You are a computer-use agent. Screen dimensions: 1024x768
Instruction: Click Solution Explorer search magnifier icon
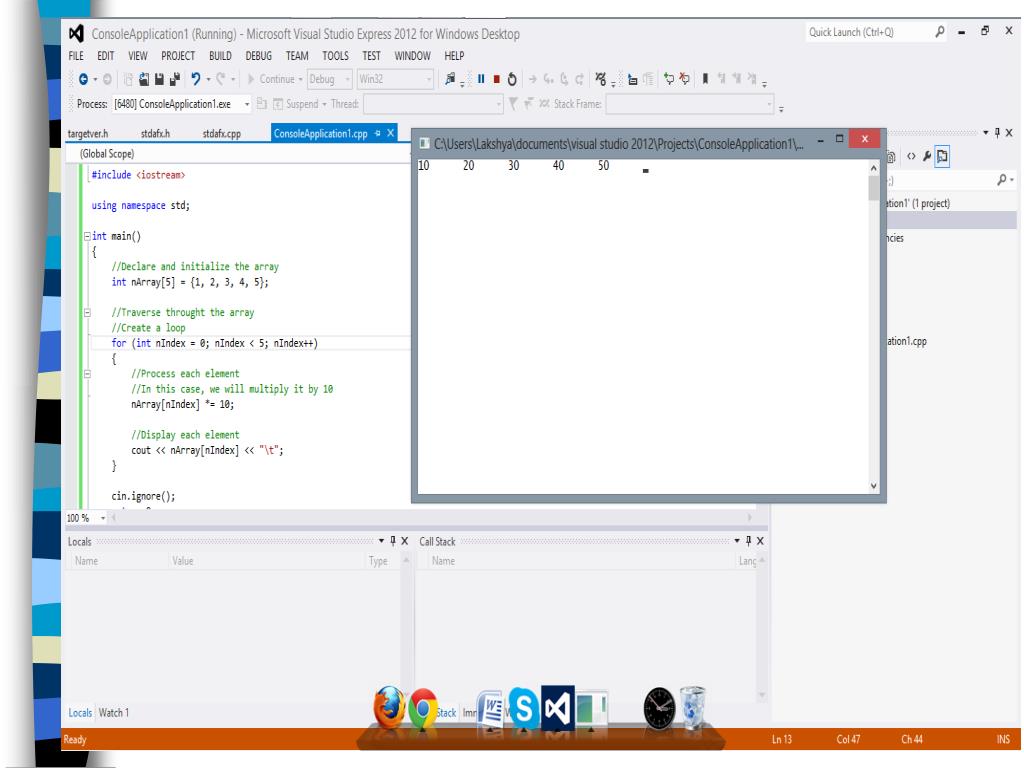point(1002,180)
